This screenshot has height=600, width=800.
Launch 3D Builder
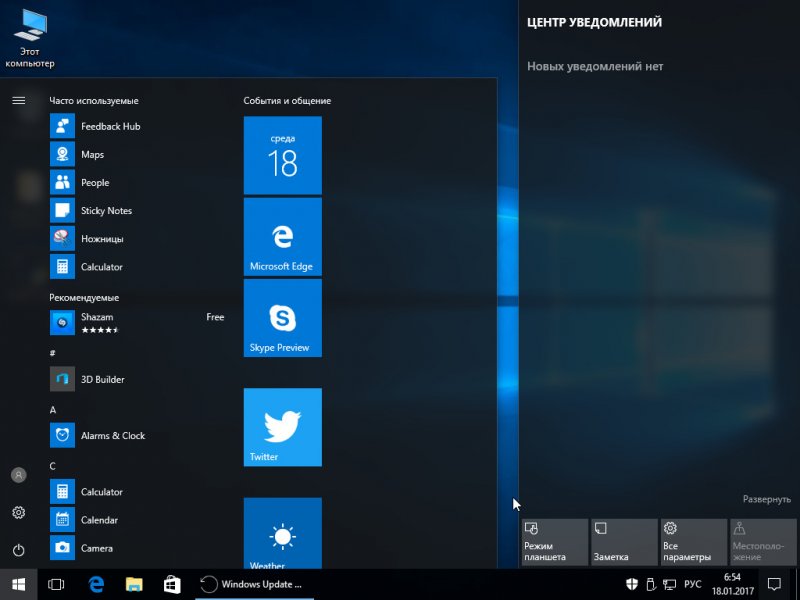pyautogui.click(x=136, y=379)
